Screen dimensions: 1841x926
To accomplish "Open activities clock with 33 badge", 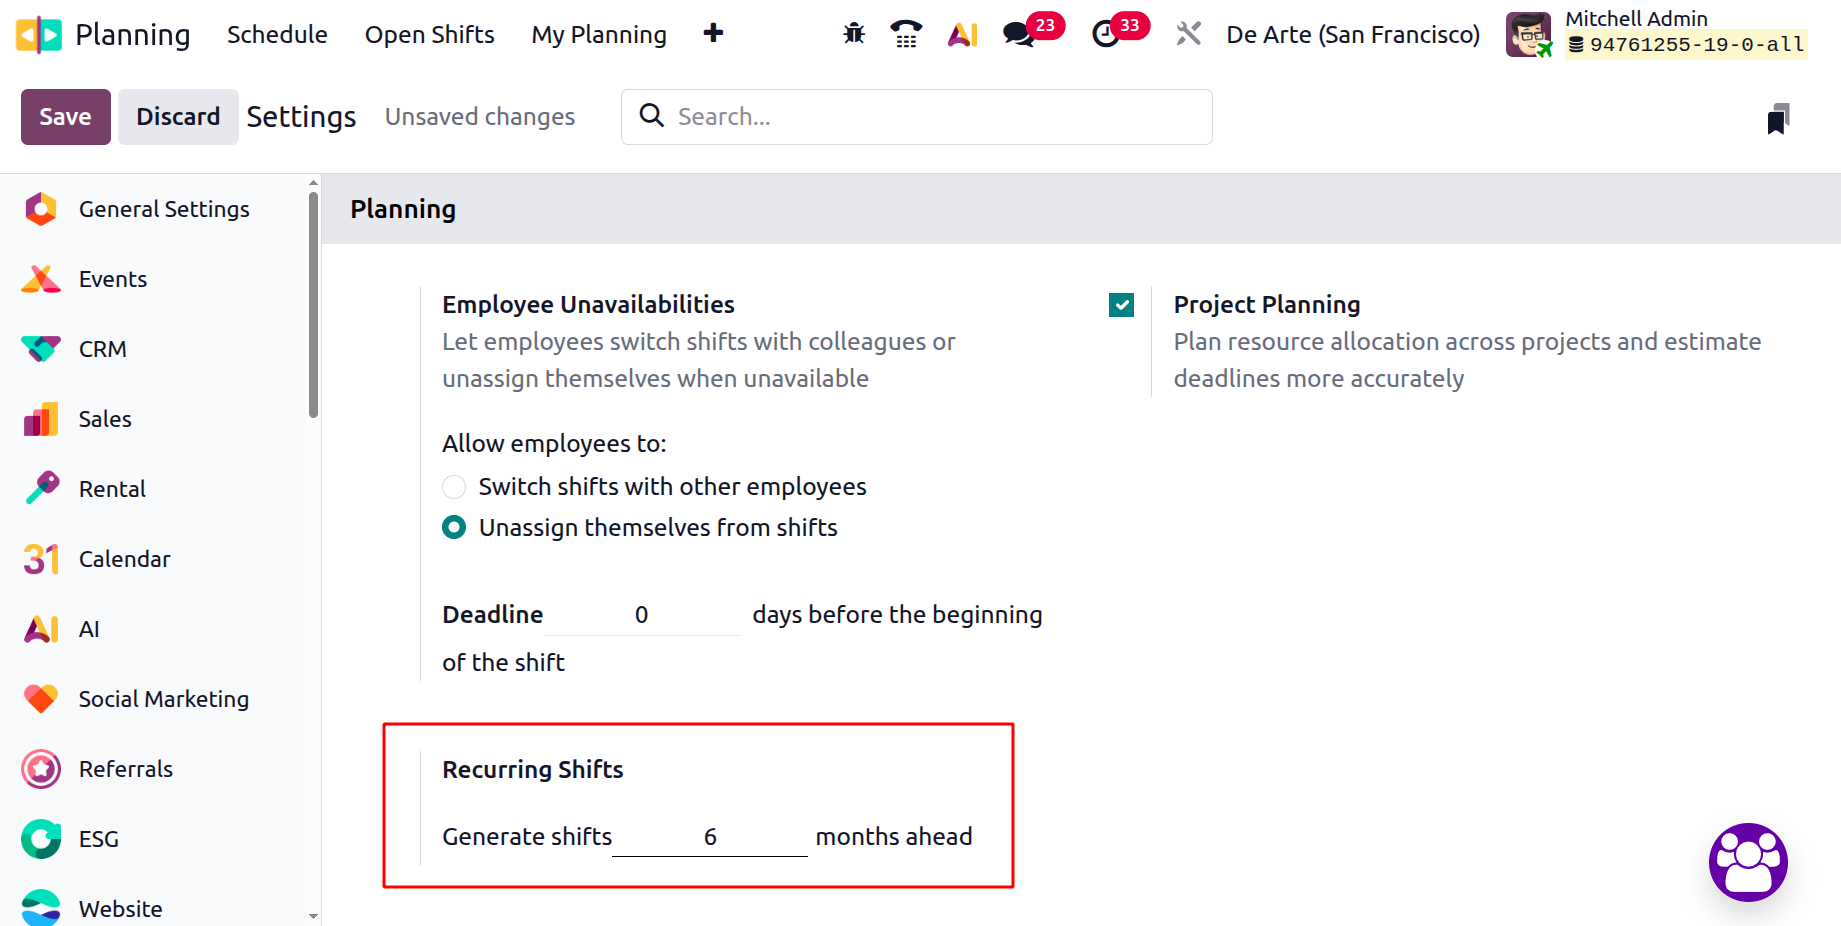I will pyautogui.click(x=1106, y=34).
